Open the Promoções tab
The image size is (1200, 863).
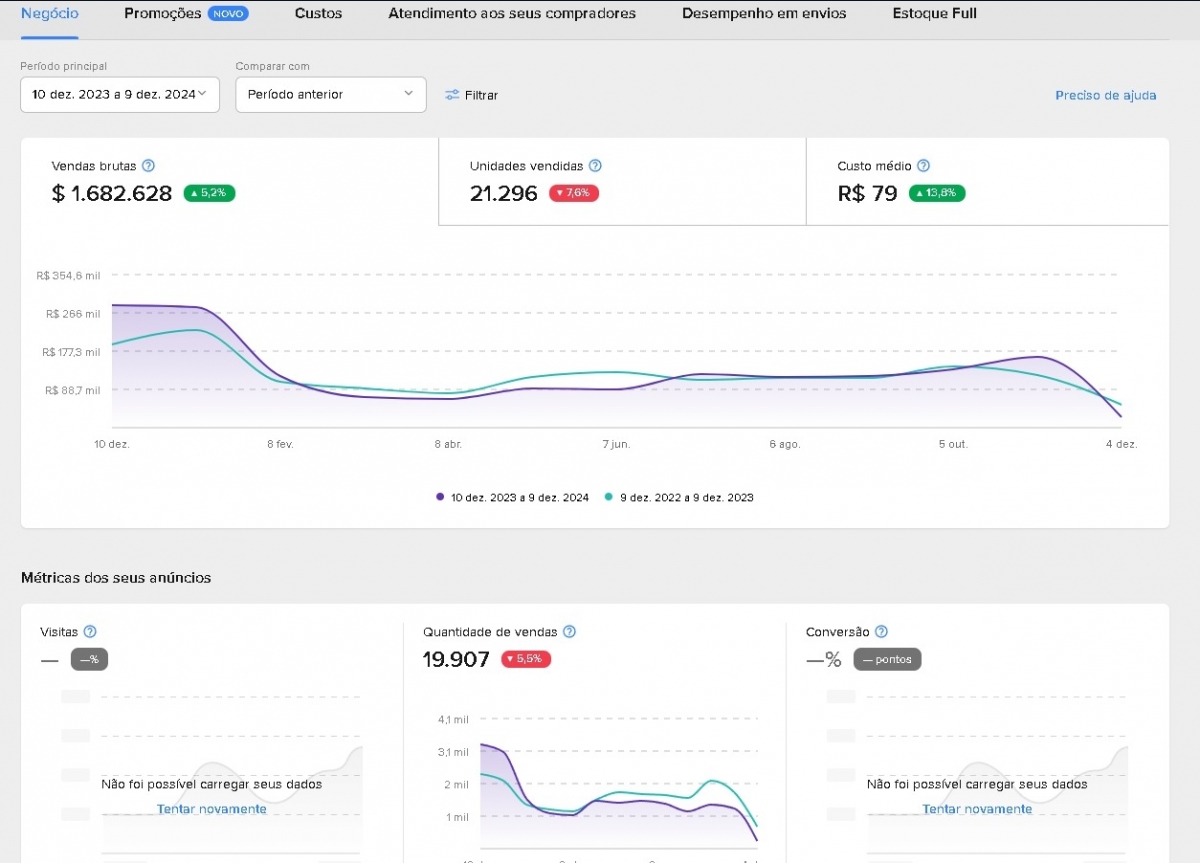163,14
